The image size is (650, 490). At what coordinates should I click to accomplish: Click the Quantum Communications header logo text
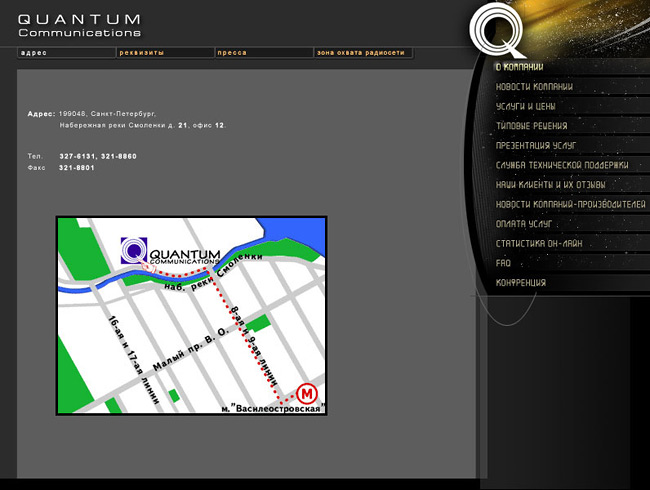pos(80,26)
